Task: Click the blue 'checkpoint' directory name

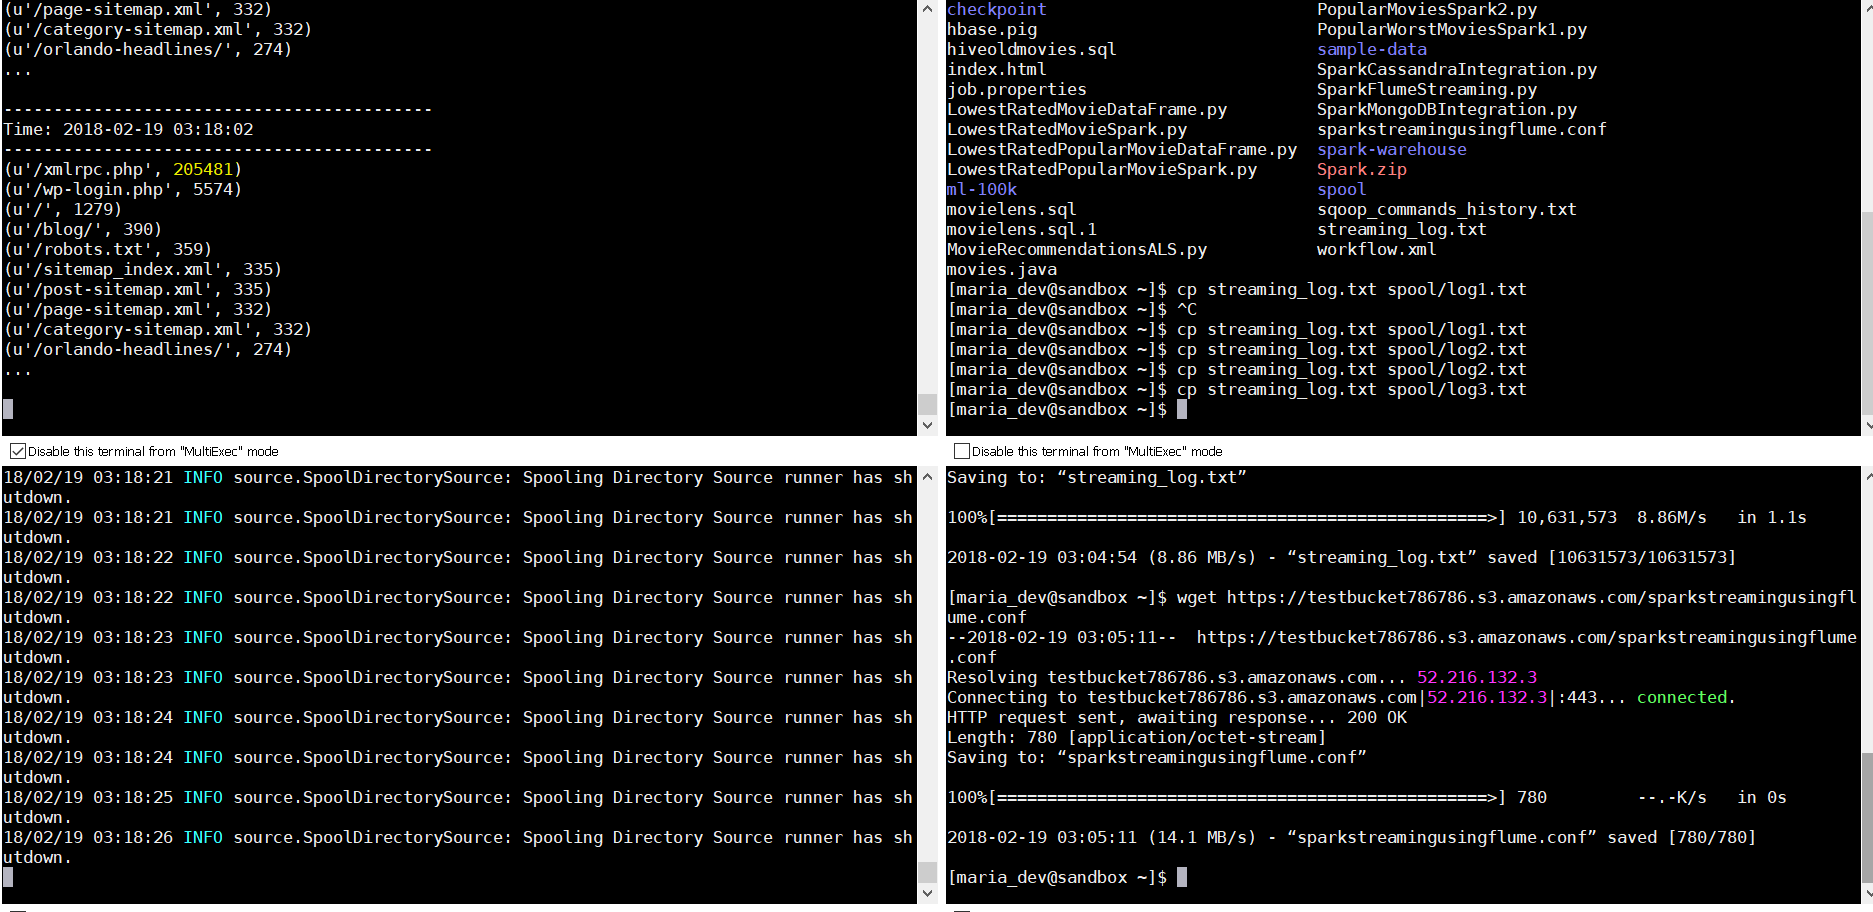Action: 997,9
